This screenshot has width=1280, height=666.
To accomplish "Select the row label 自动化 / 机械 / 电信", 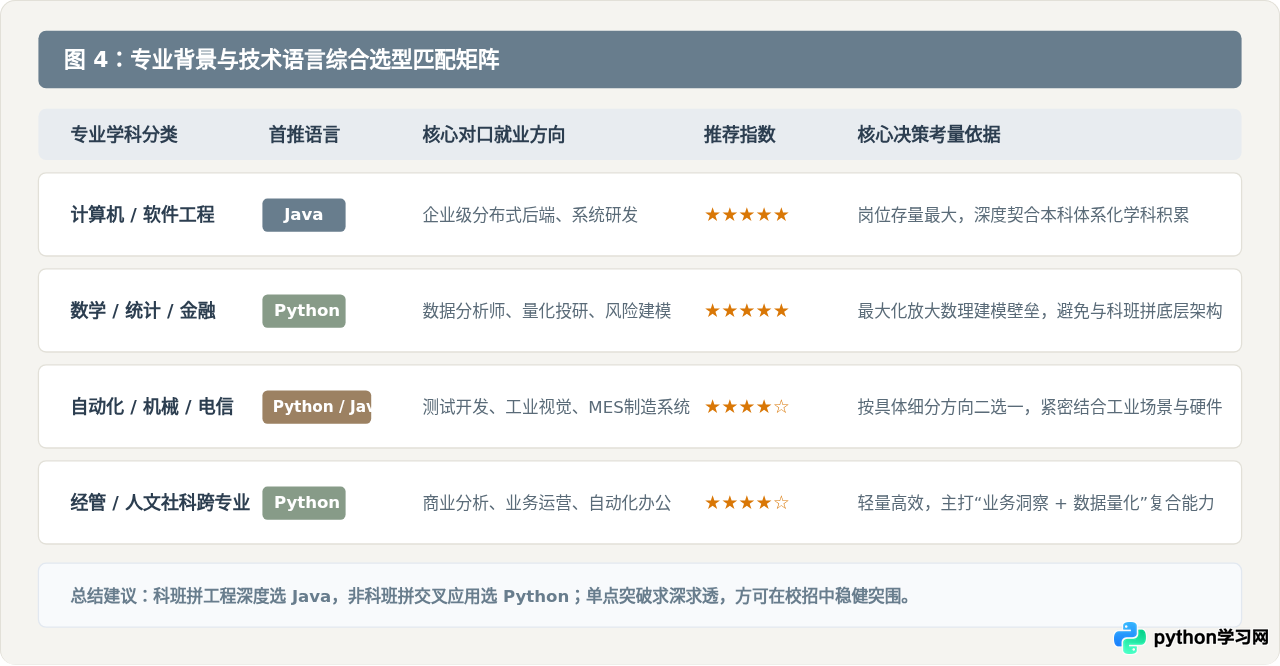I will click(152, 407).
